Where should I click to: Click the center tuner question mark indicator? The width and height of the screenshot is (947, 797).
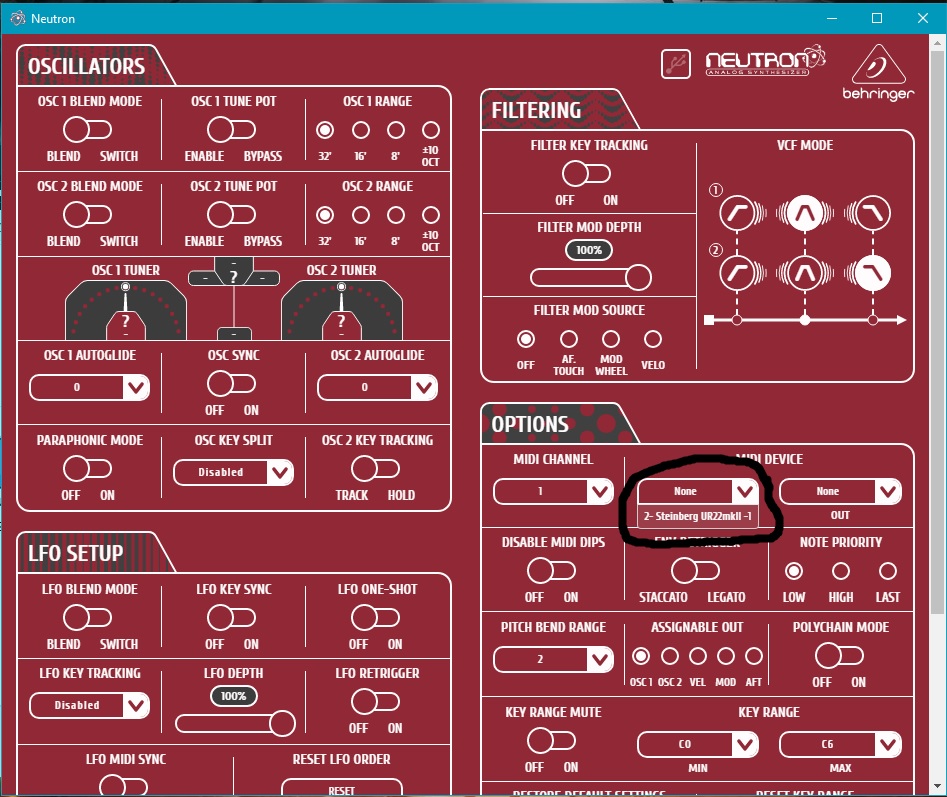[234, 277]
